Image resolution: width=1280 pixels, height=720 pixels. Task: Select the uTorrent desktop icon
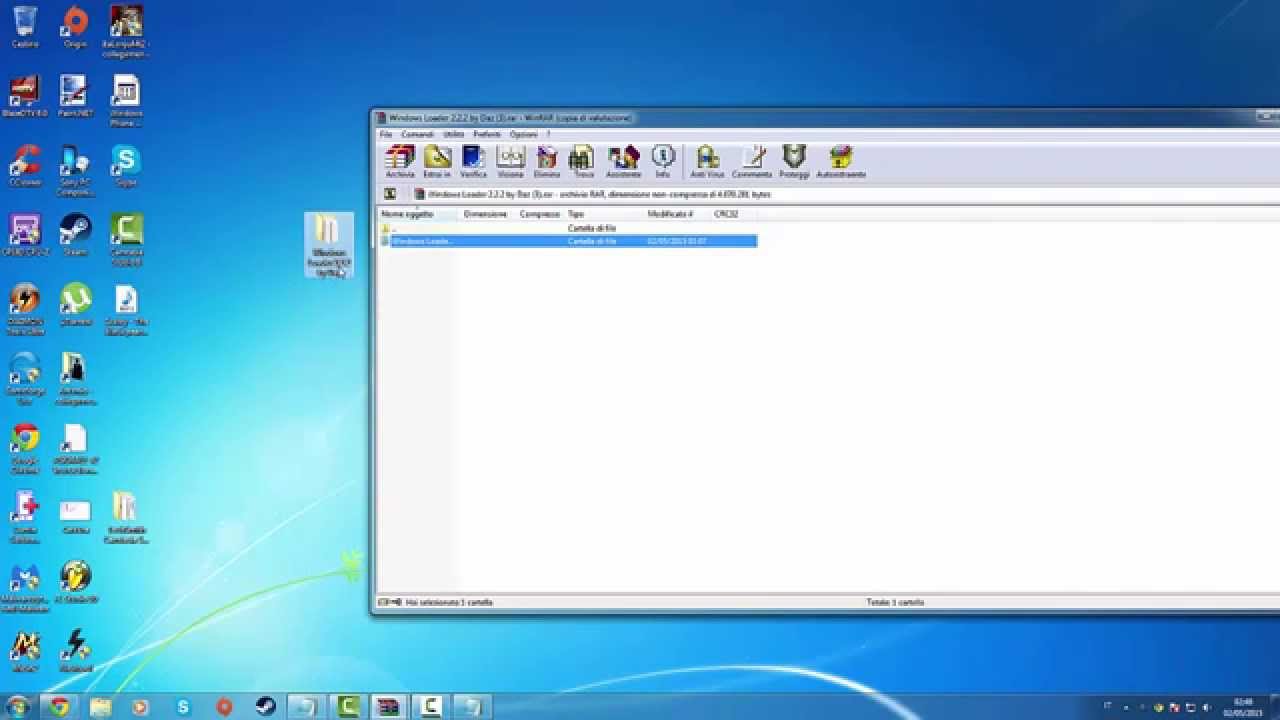(x=75, y=305)
